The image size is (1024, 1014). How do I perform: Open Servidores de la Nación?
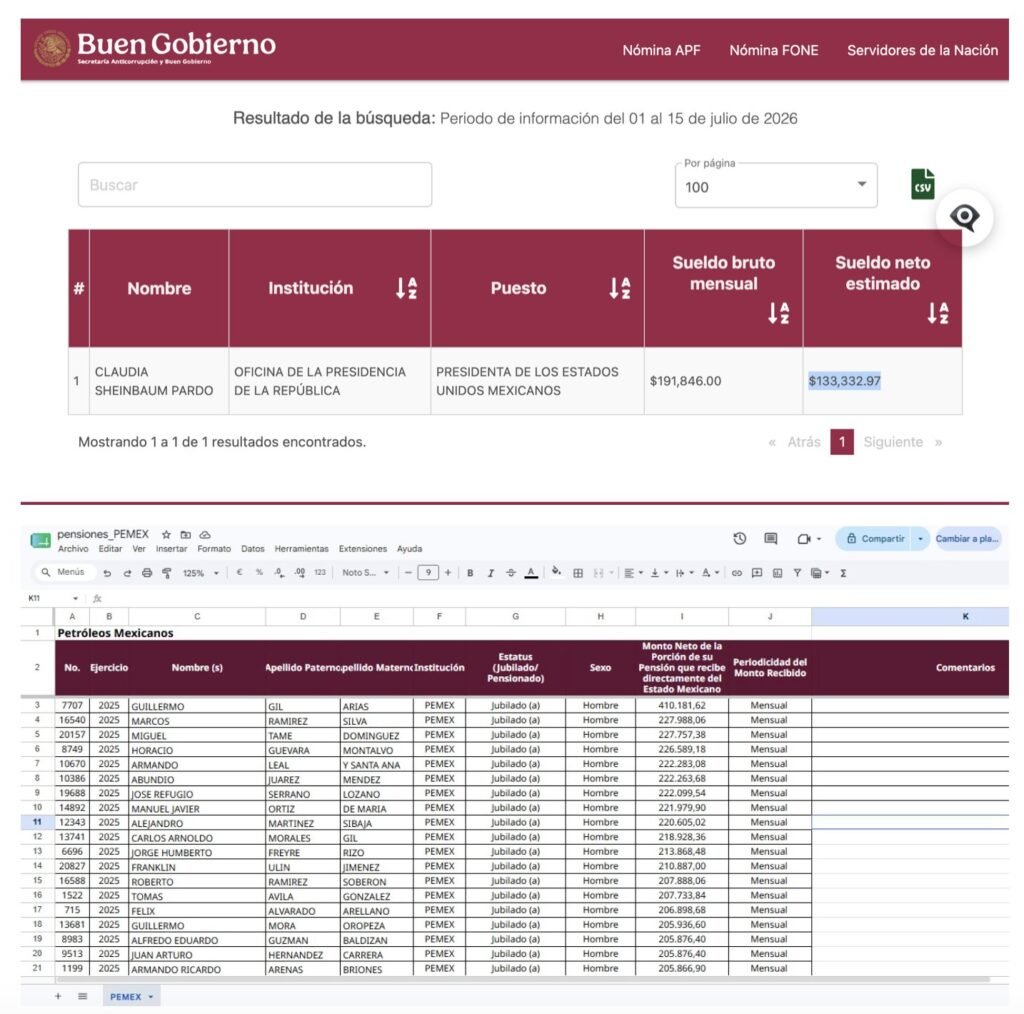click(922, 50)
